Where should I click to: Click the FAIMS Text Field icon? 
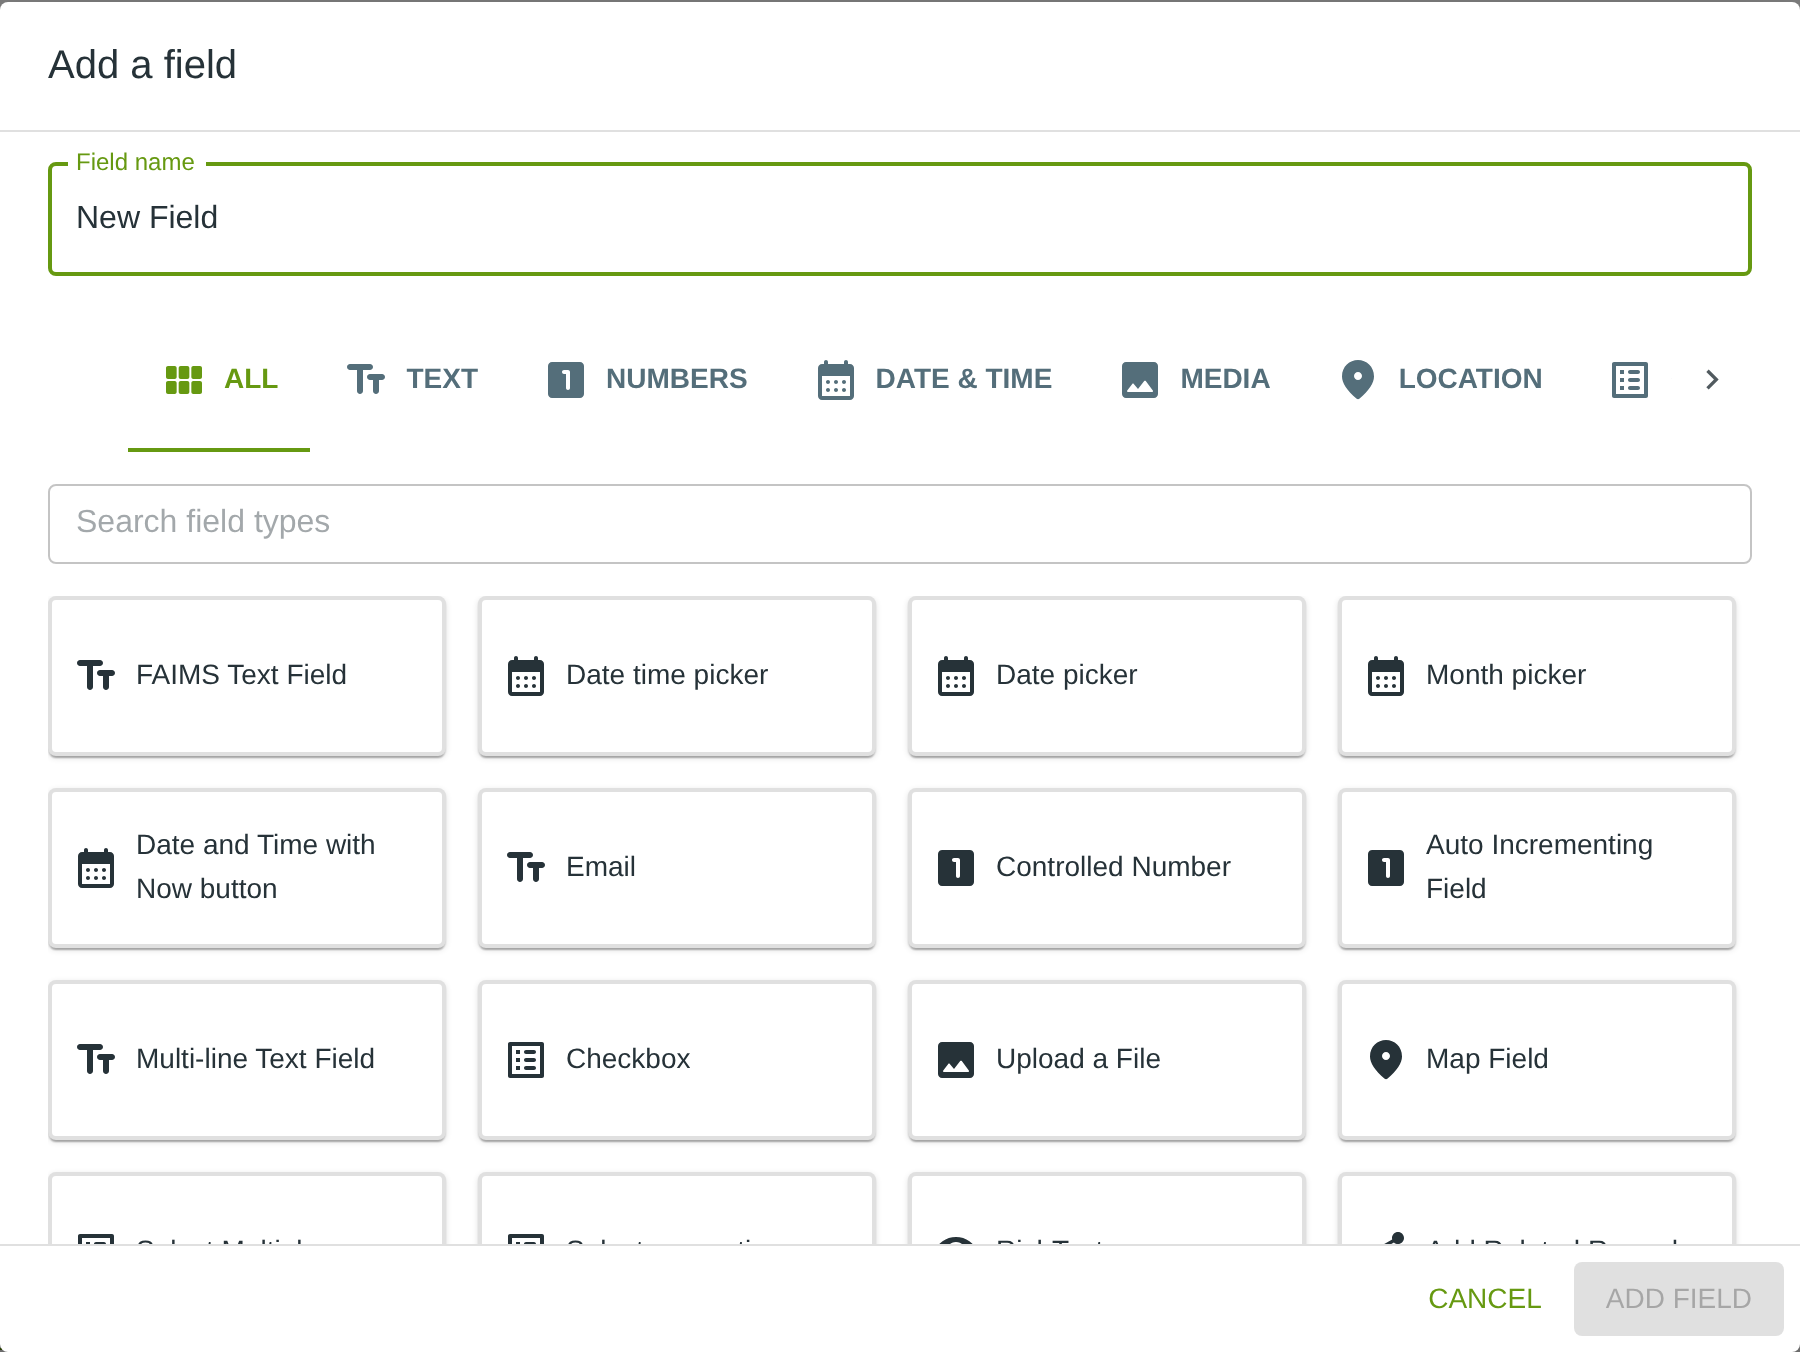96,676
